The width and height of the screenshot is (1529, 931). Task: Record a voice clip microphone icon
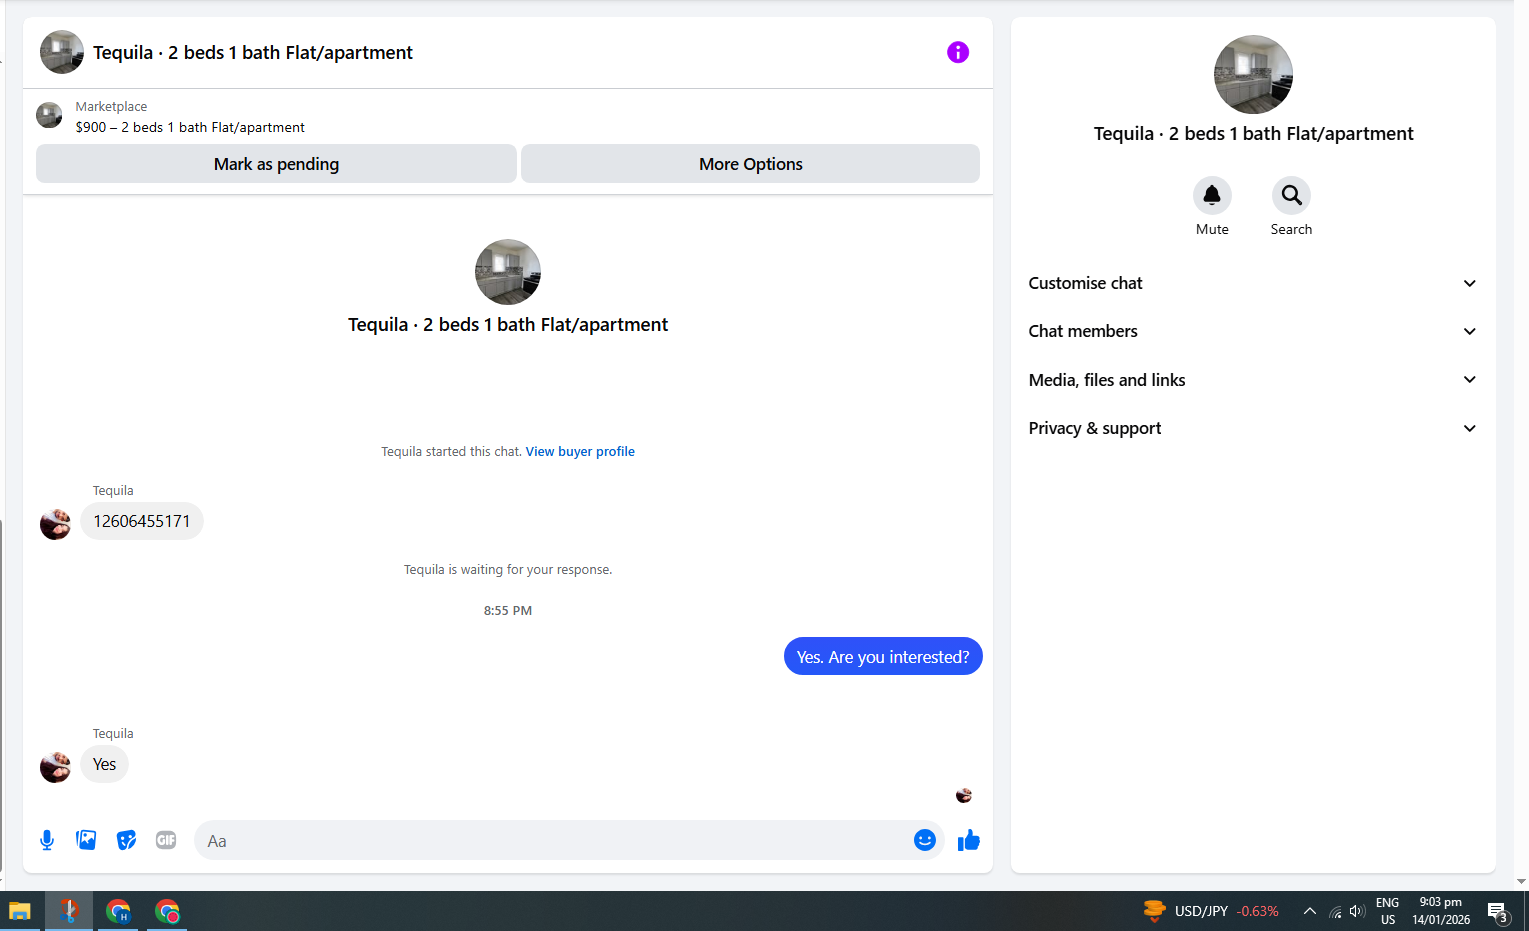[47, 840]
